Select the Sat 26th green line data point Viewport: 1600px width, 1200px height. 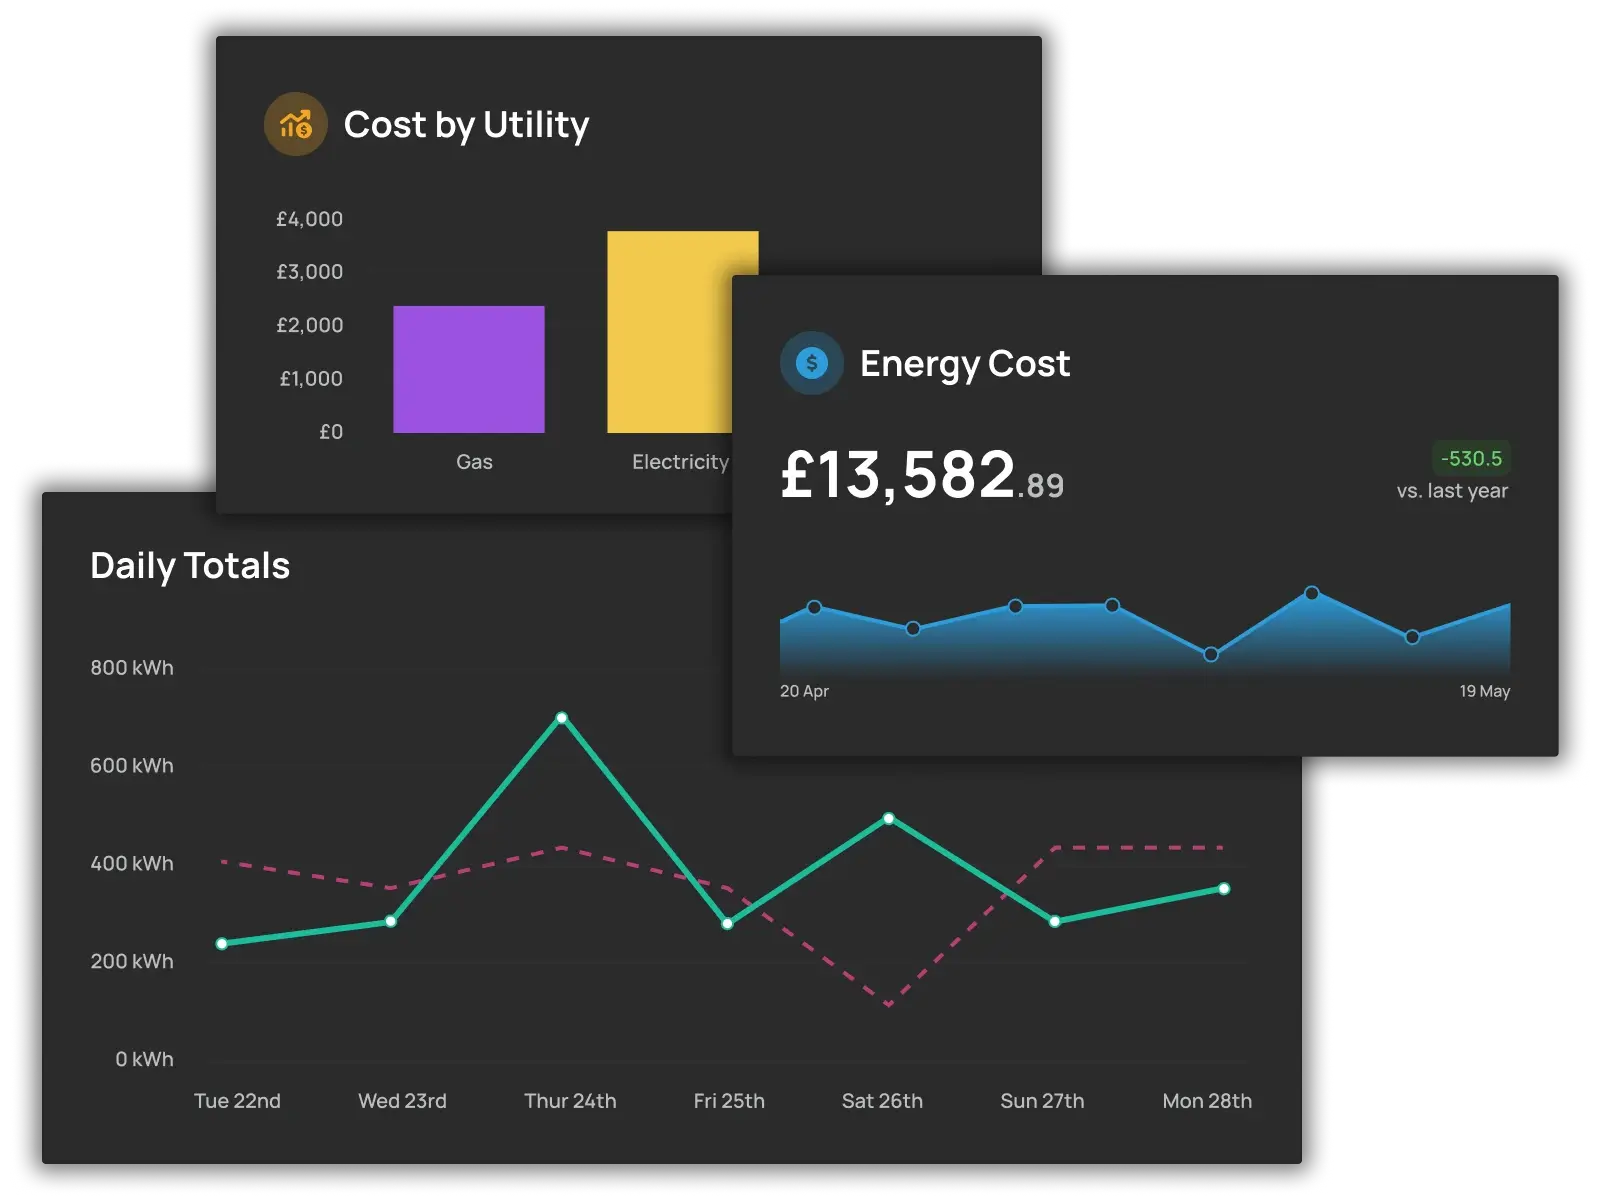[889, 819]
